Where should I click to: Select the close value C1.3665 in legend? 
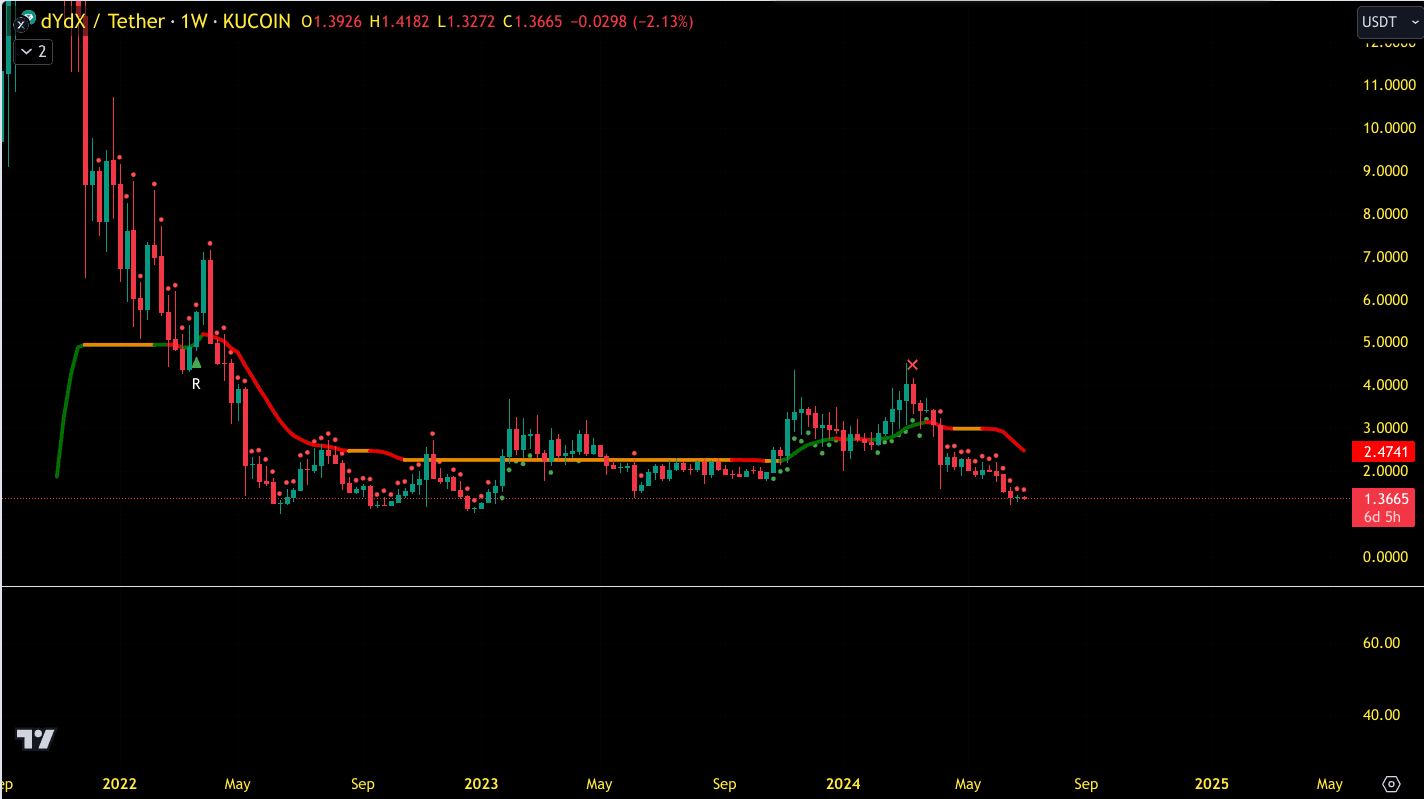coord(533,21)
